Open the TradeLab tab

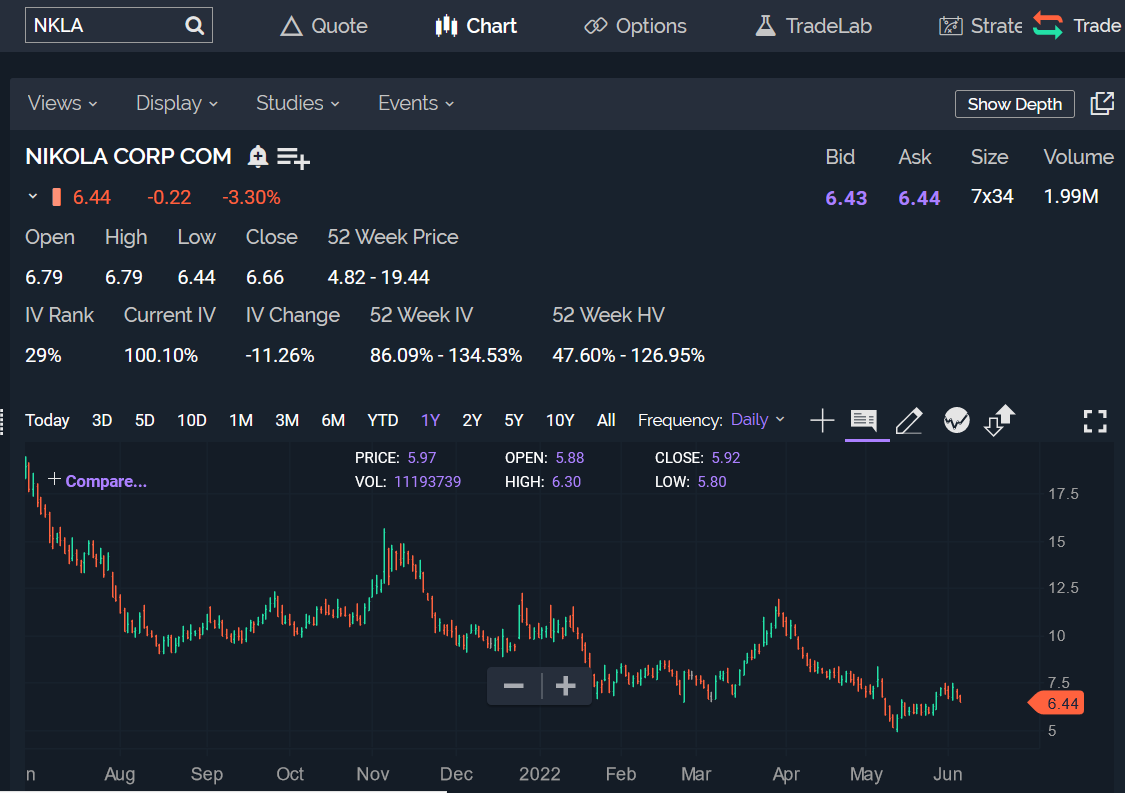tap(814, 27)
